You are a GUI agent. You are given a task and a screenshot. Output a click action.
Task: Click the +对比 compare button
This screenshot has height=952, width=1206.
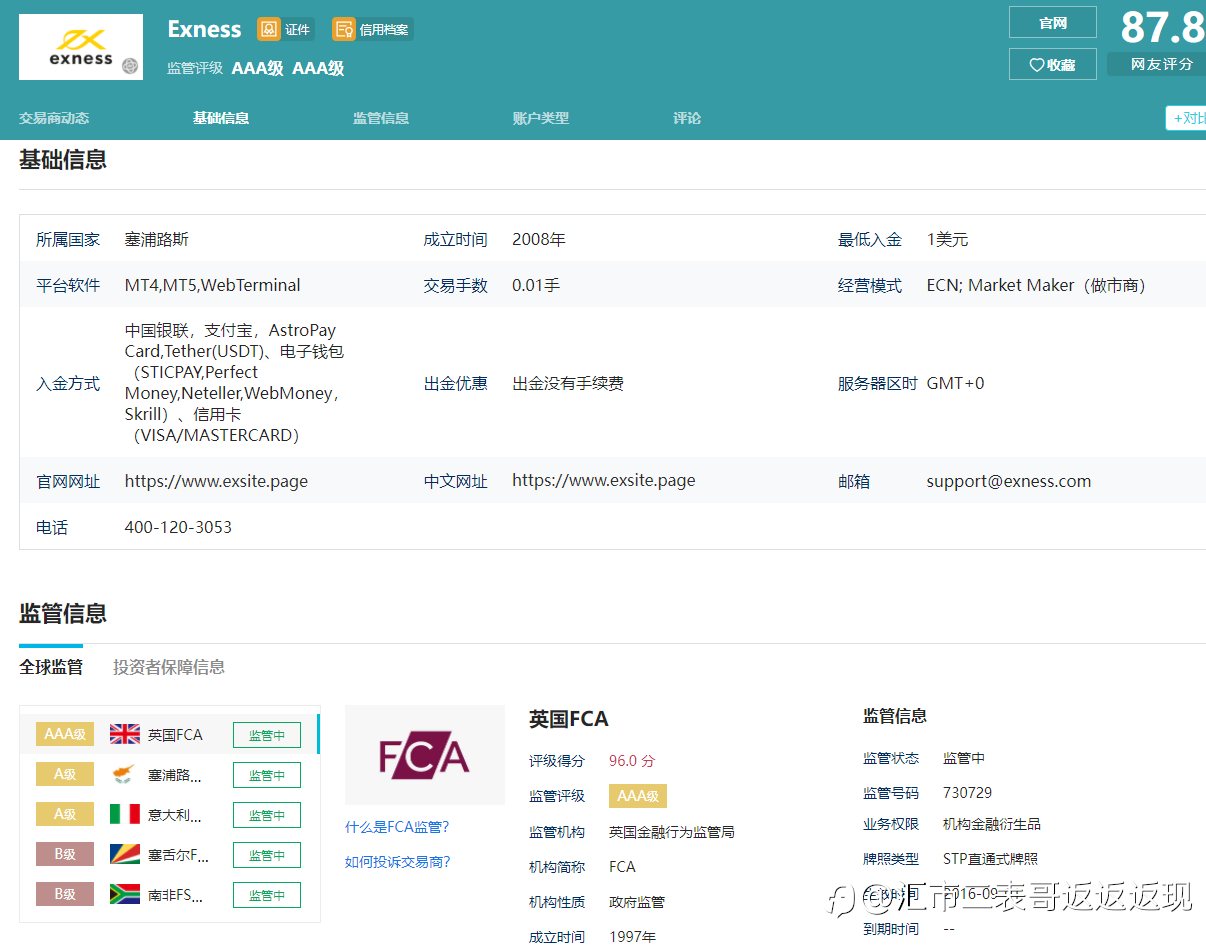coord(1186,118)
